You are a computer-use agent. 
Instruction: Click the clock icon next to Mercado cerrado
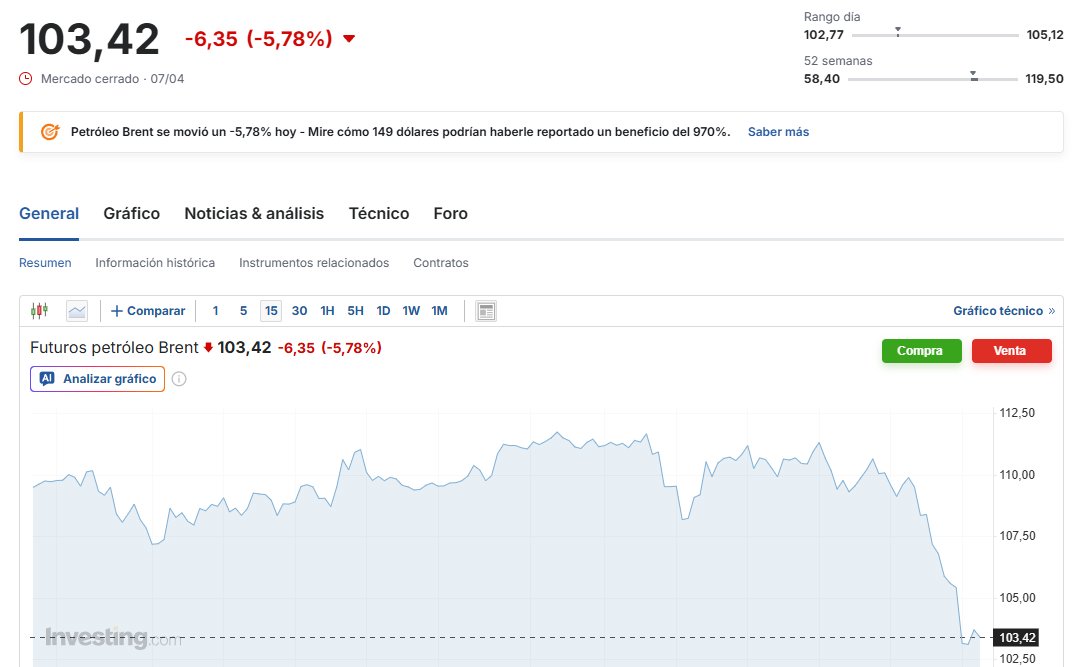tap(25, 79)
